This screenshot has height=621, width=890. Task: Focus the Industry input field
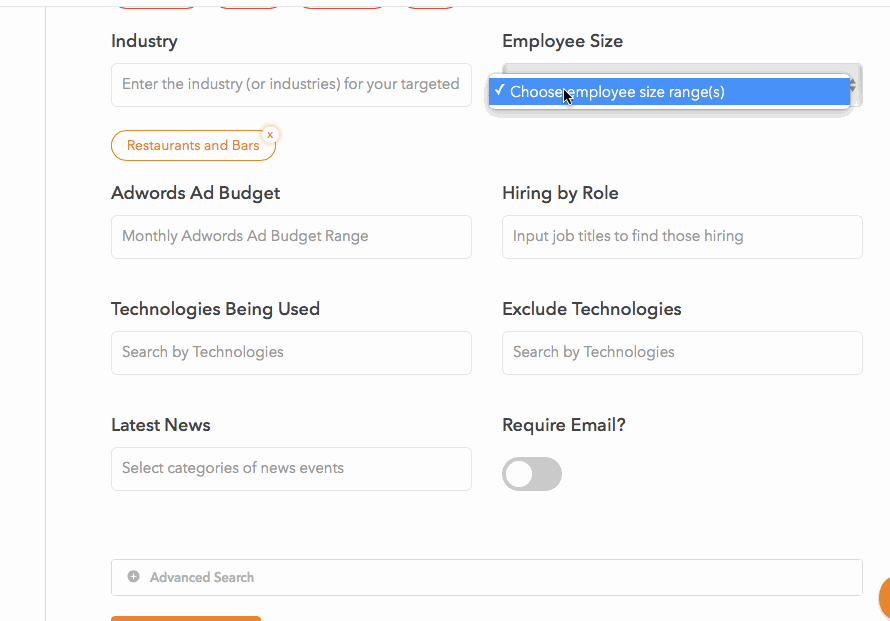click(x=291, y=85)
